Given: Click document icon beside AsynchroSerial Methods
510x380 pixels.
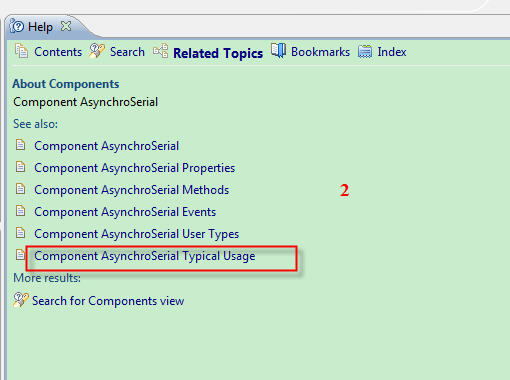Looking at the screenshot, I should [20, 189].
